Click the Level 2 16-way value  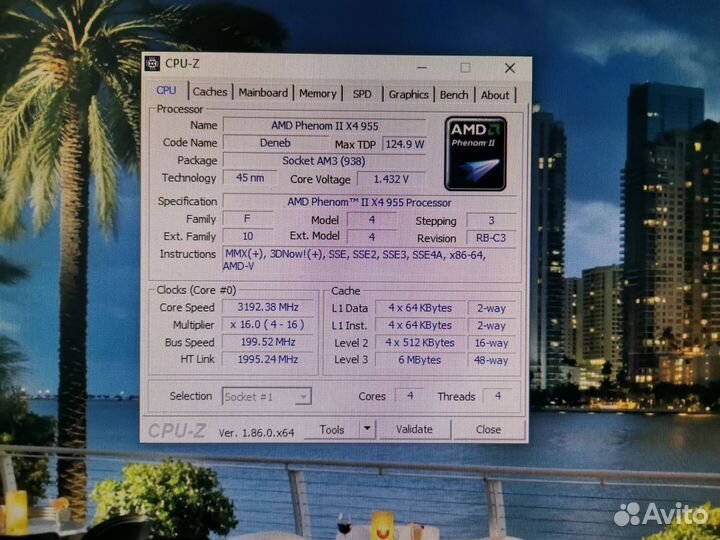pos(491,343)
